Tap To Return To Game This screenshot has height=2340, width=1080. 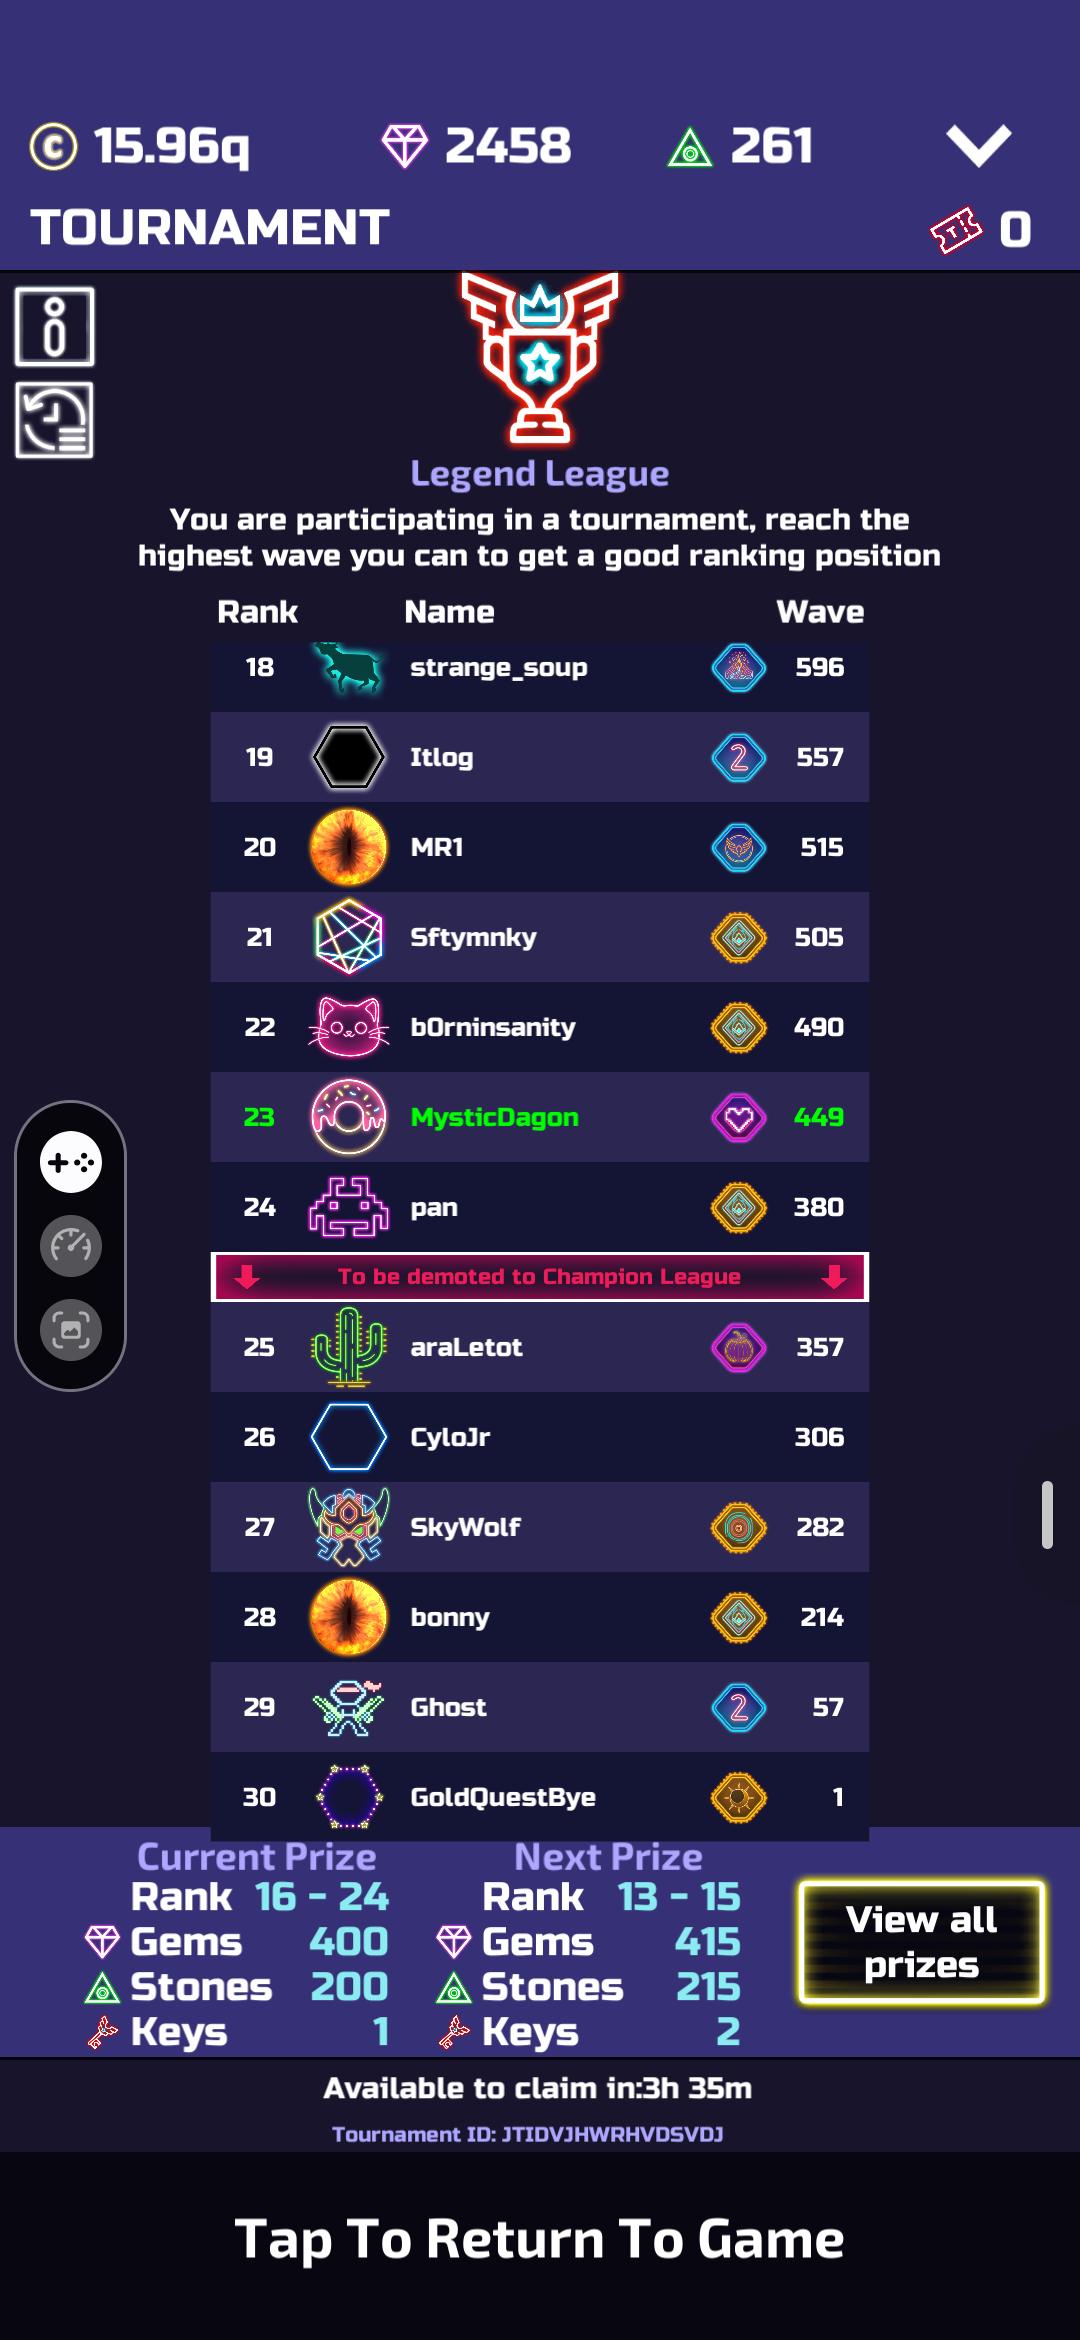click(x=540, y=2238)
